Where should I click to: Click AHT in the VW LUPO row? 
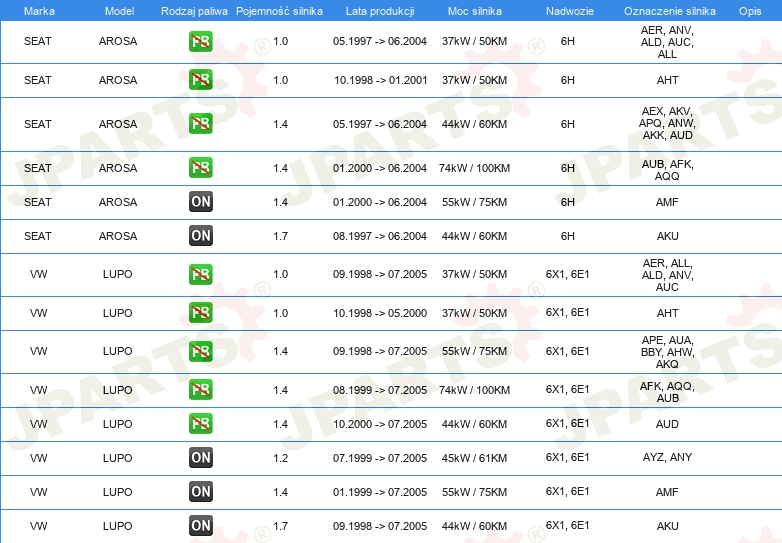667,313
